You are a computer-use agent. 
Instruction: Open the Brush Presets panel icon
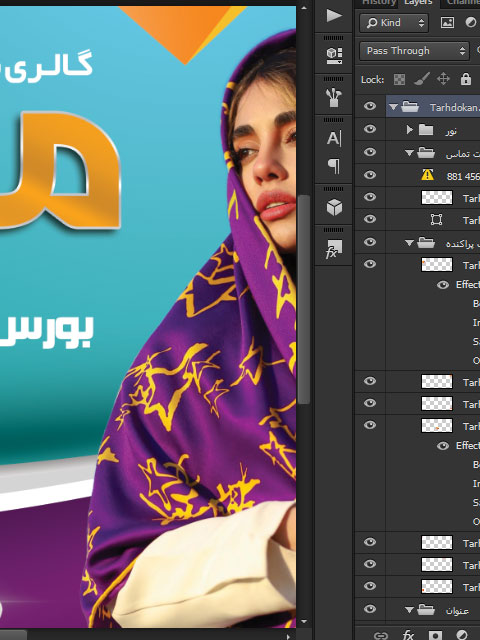click(334, 97)
